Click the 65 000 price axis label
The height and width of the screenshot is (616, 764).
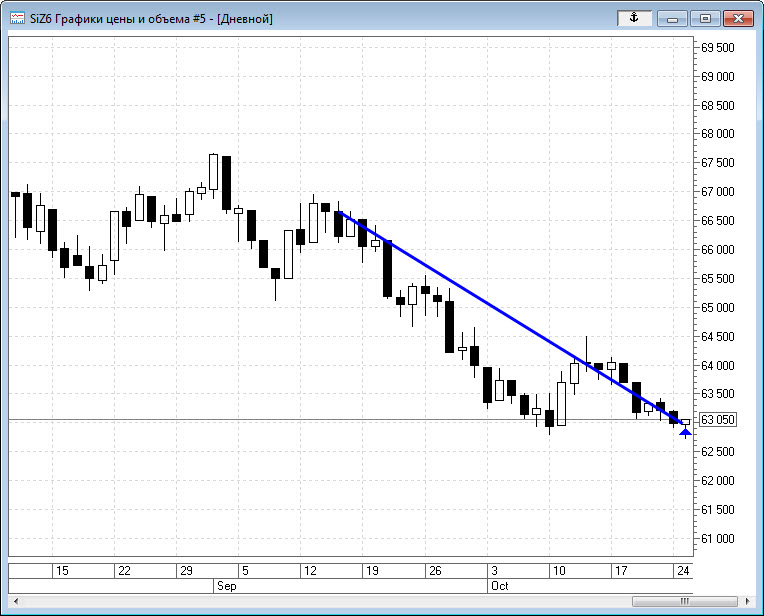click(x=717, y=308)
